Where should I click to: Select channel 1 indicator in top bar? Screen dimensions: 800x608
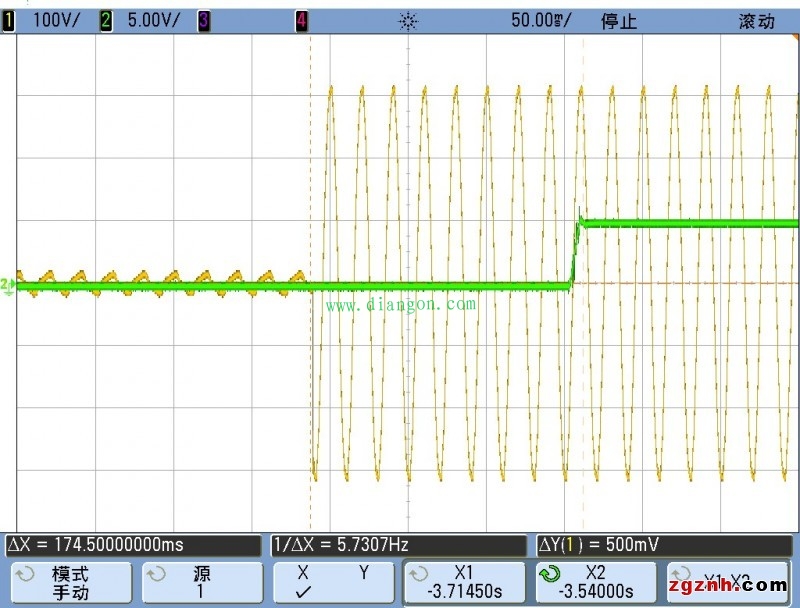pos(9,21)
